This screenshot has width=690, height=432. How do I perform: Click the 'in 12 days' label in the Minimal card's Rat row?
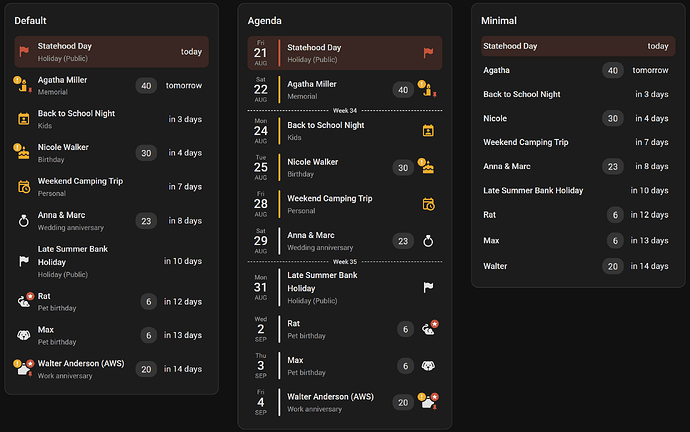[x=650, y=215]
